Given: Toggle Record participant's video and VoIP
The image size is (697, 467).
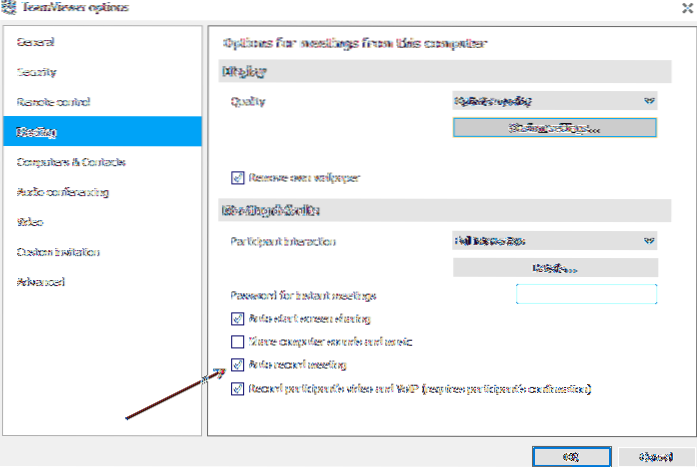Looking at the screenshot, I should click(x=237, y=389).
